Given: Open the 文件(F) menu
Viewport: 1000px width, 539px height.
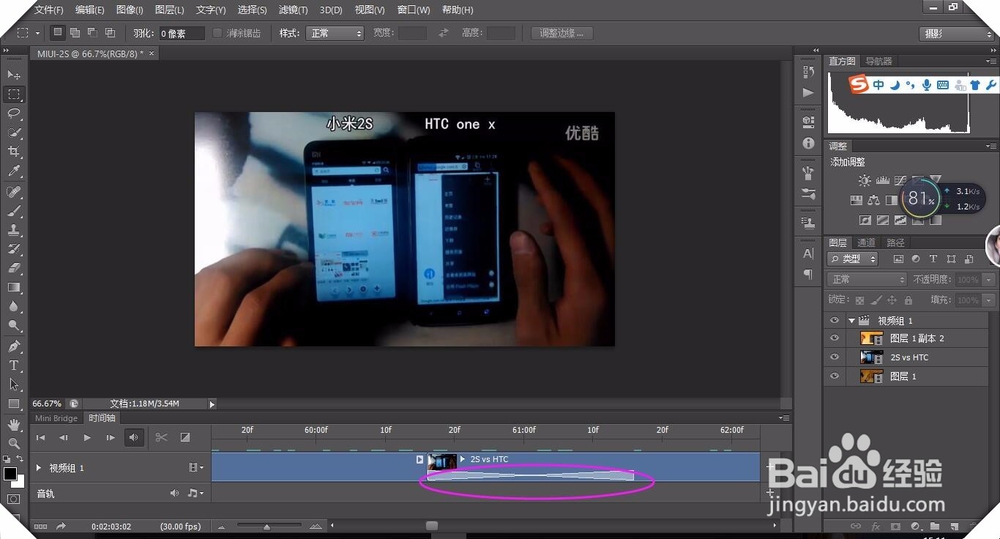Looking at the screenshot, I should [48, 10].
